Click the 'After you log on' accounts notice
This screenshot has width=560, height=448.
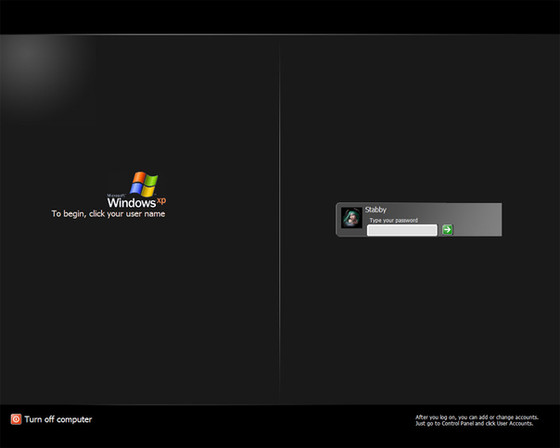pyautogui.click(x=476, y=420)
